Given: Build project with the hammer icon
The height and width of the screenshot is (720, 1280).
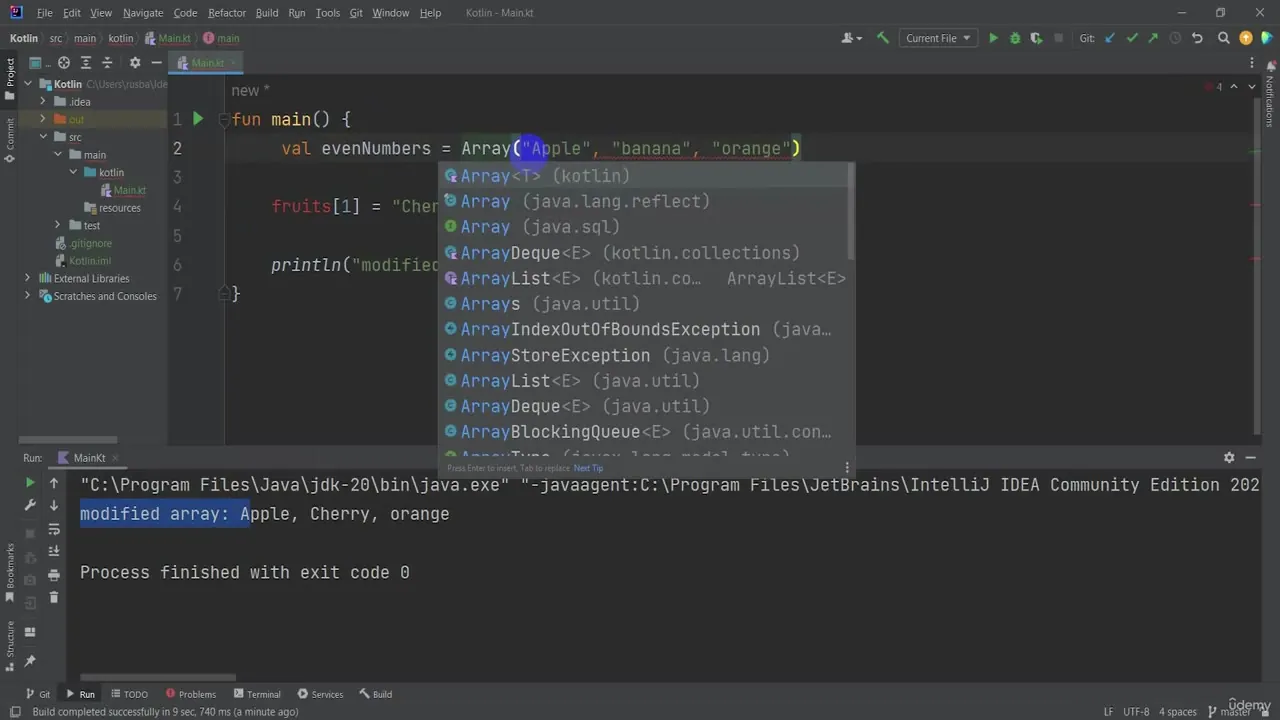Looking at the screenshot, I should point(882,38).
